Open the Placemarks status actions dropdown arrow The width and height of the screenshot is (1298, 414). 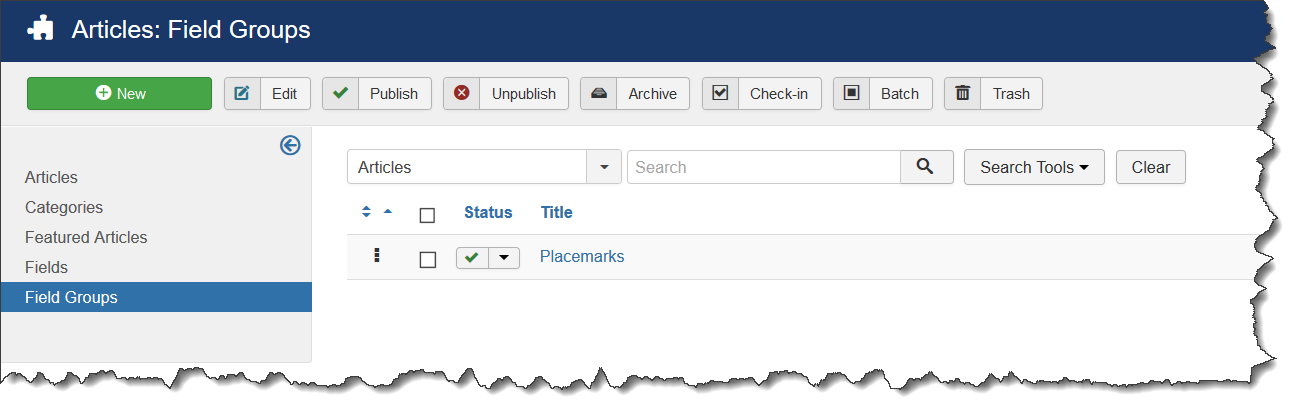click(503, 258)
